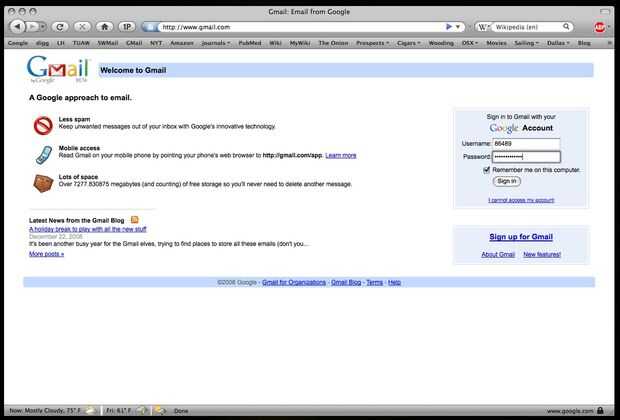Click the Mobile access phone icon
This screenshot has width=620, height=420.
(x=44, y=155)
